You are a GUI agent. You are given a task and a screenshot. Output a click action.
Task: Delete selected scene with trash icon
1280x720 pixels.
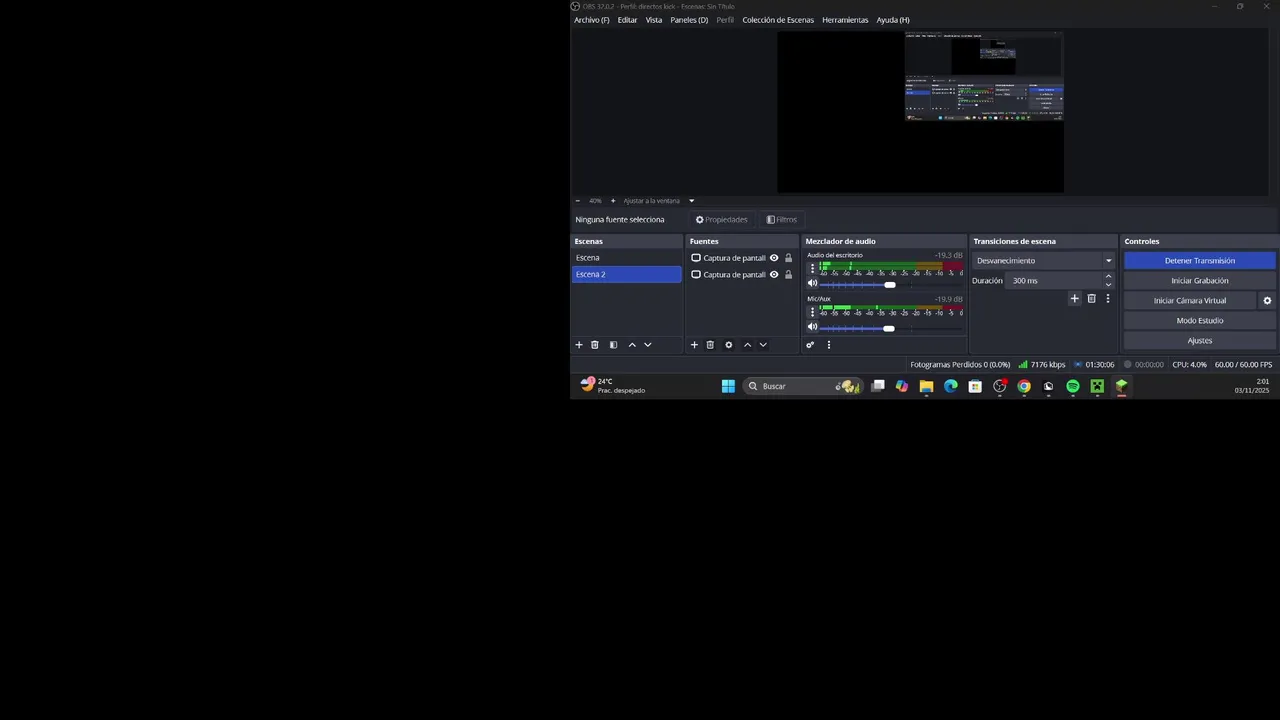[595, 345]
